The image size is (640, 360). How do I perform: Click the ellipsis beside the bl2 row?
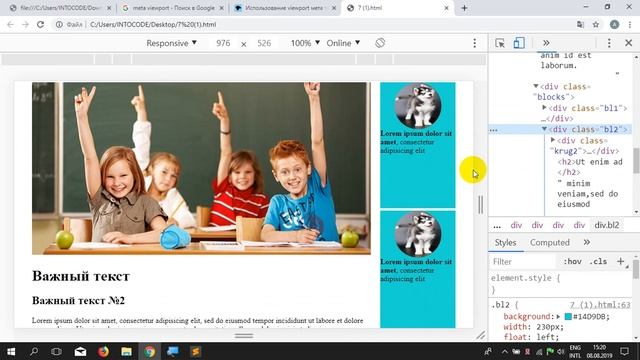(494, 130)
